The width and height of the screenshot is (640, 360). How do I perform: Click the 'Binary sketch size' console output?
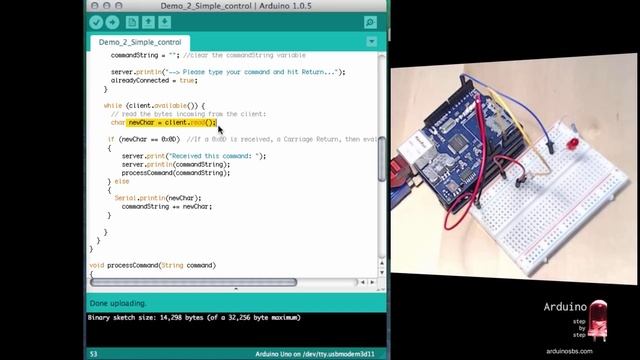tap(194, 318)
